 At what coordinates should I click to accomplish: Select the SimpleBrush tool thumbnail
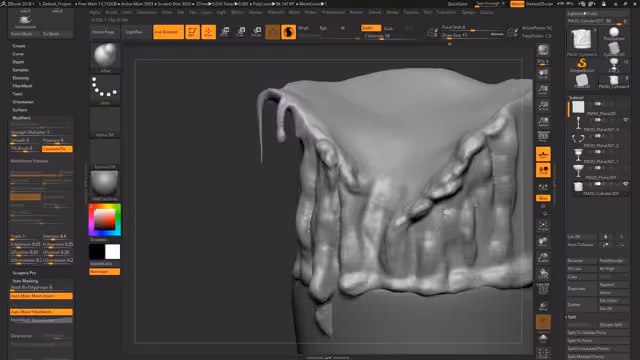click(x=582, y=64)
